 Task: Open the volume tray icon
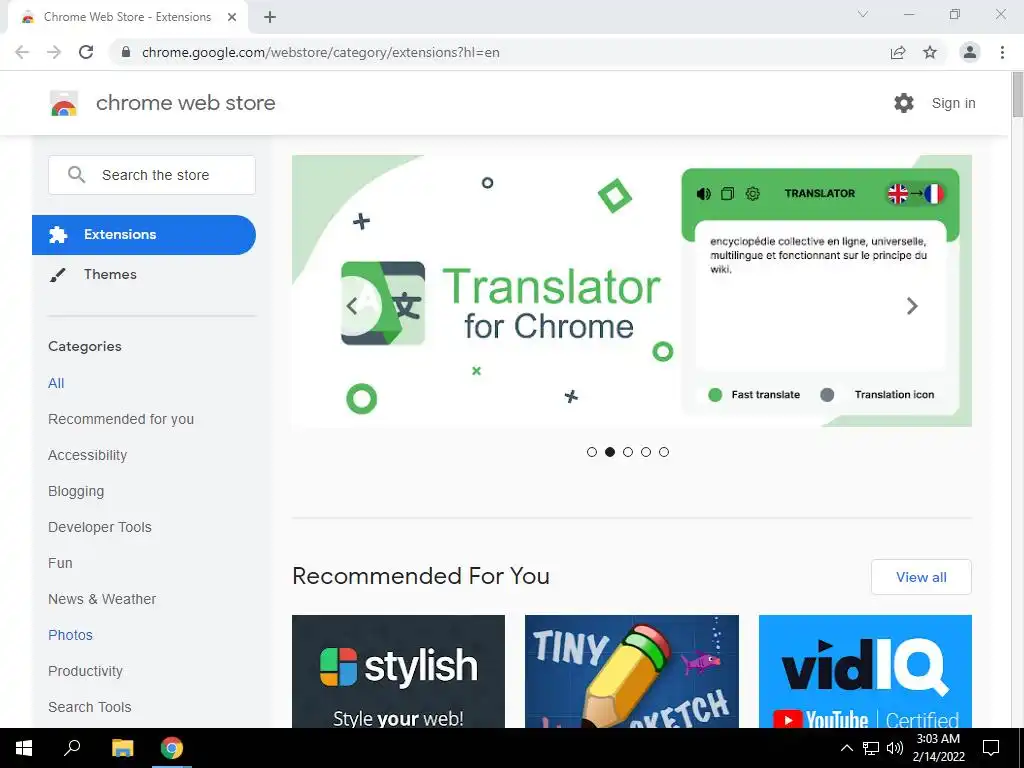tap(895, 748)
